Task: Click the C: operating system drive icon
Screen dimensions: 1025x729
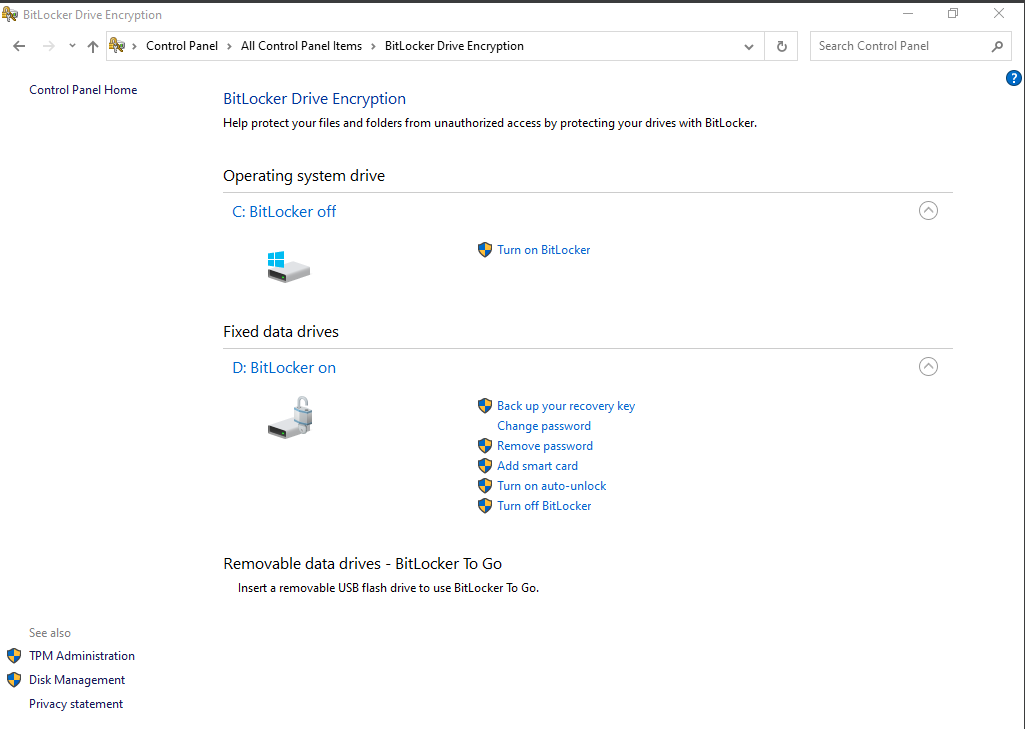Action: point(288,266)
